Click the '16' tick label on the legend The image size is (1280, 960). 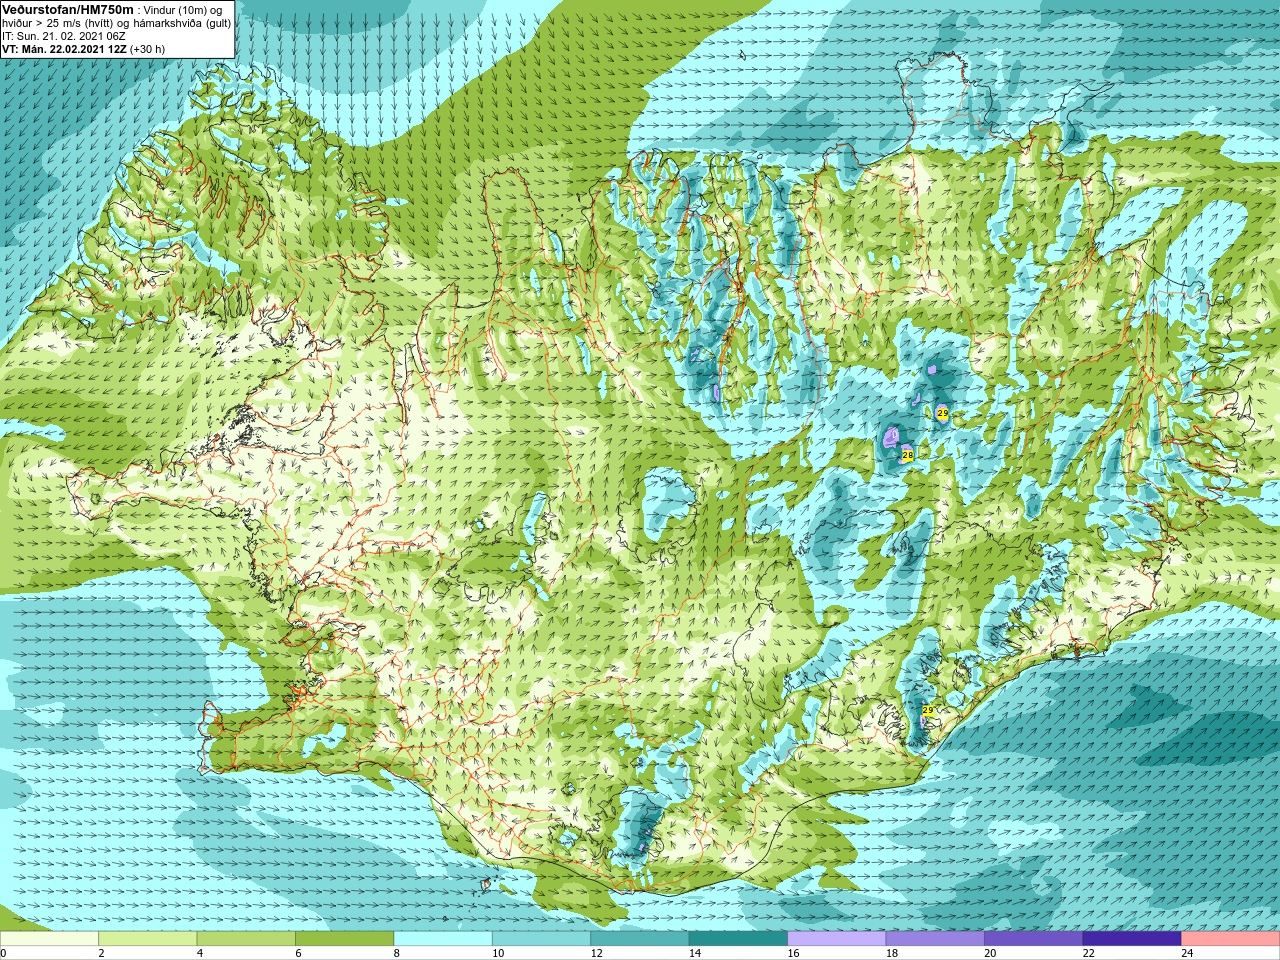794,953
